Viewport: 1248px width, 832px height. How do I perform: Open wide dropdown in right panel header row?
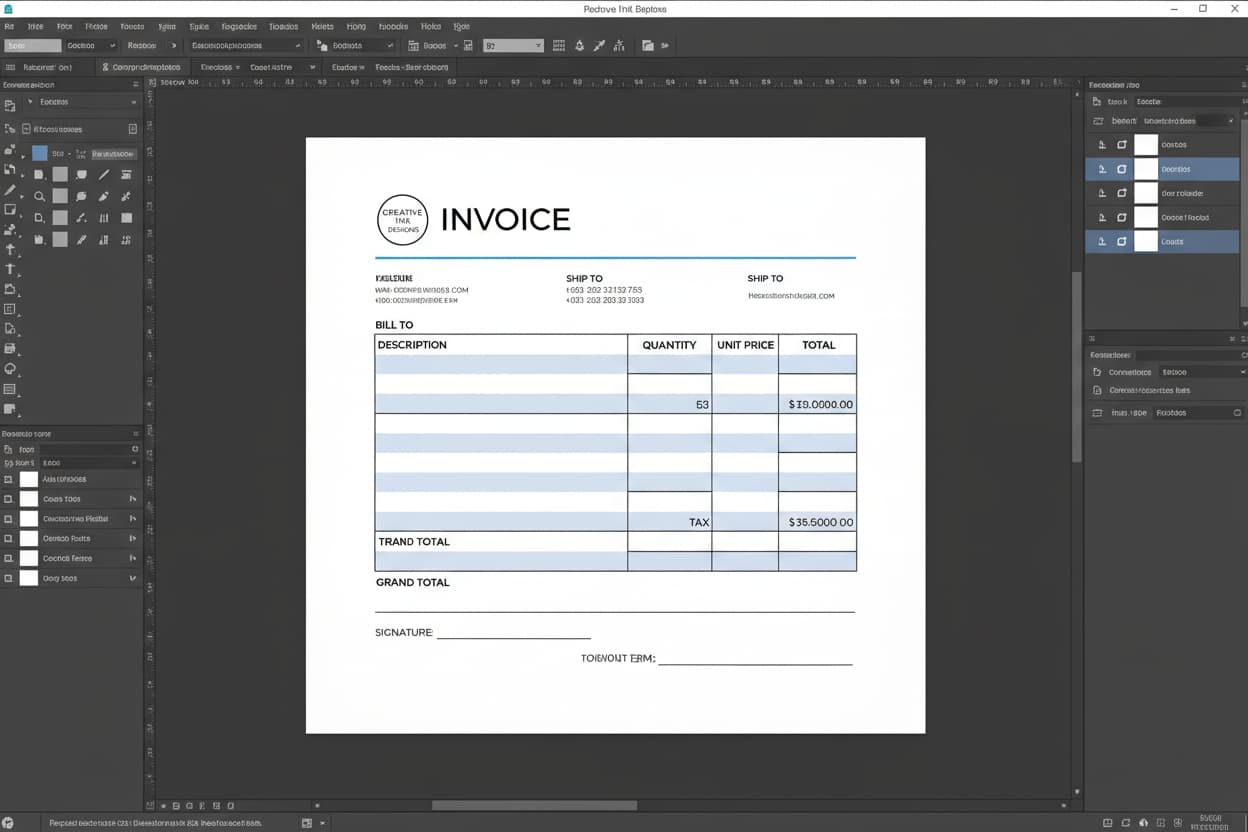tap(1187, 121)
